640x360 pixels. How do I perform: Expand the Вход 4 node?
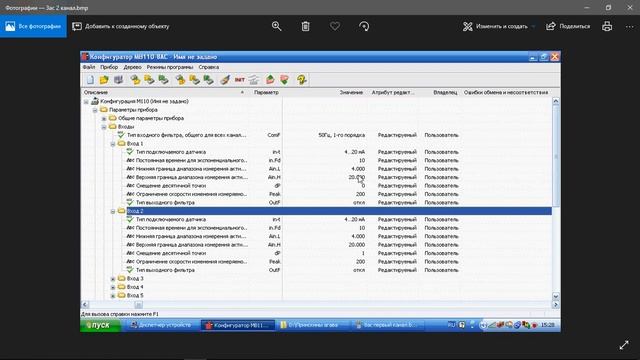[x=113, y=287]
